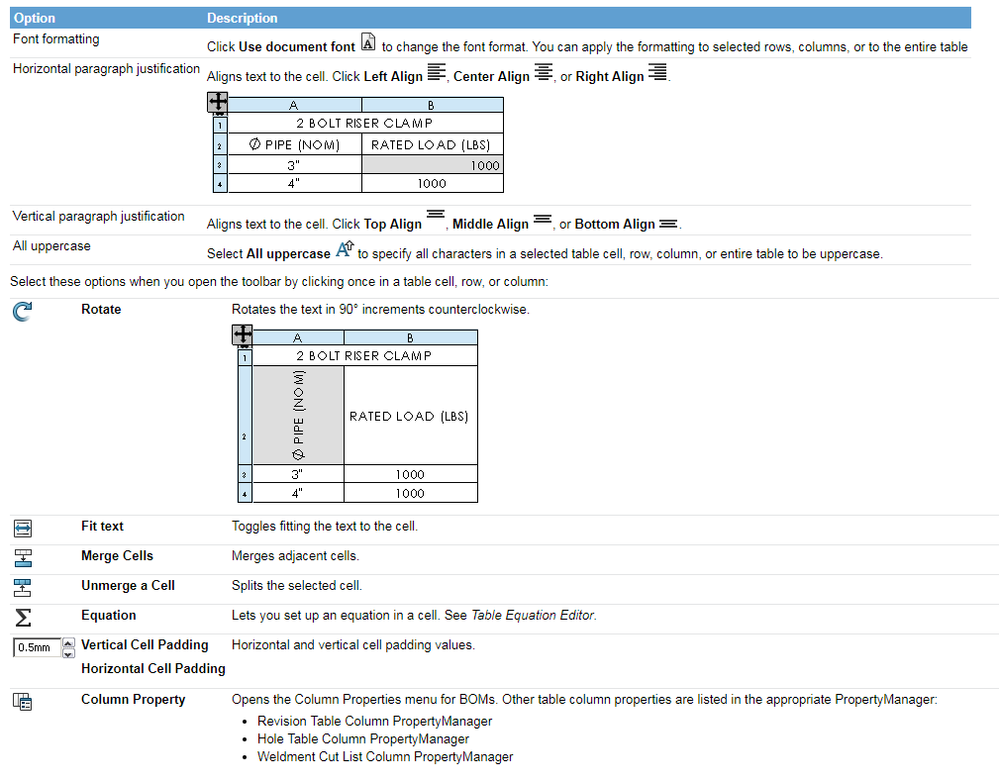This screenshot has height=766, width=999.
Task: Click the 'Description' column header
Action: point(242,18)
